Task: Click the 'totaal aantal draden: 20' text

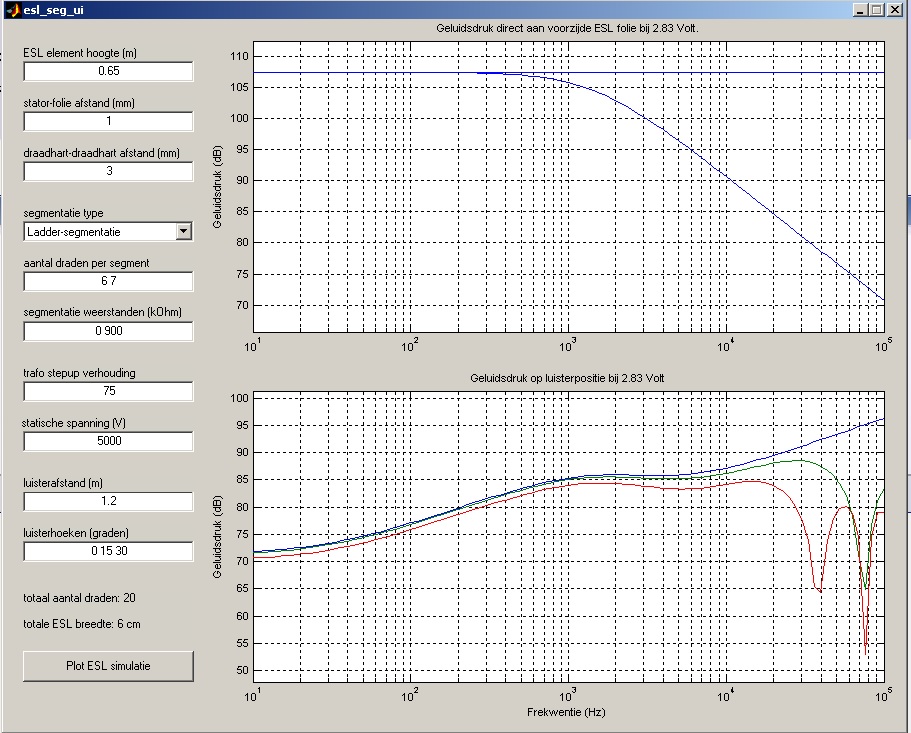Action: click(80, 598)
